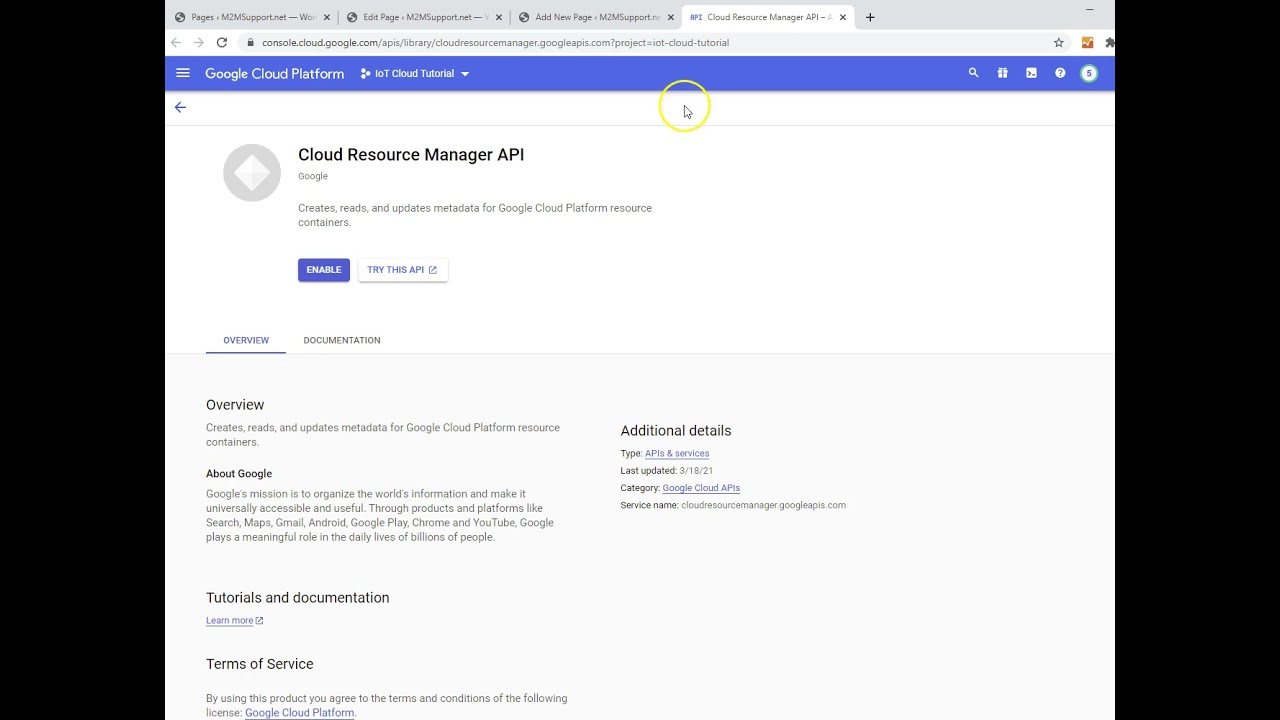Click the site lock icon

point(250,43)
